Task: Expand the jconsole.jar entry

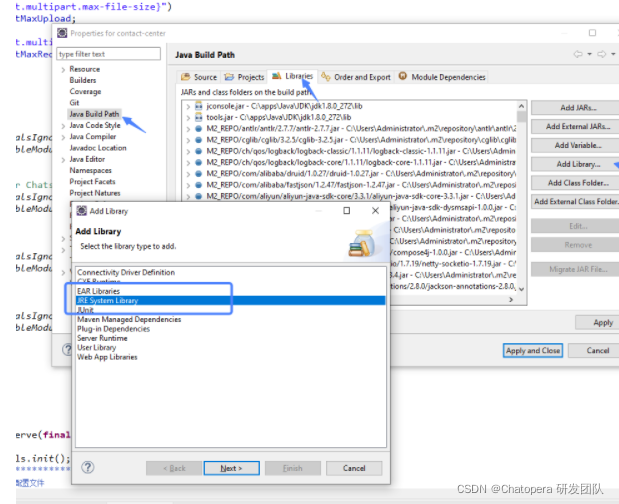Action: [188, 107]
